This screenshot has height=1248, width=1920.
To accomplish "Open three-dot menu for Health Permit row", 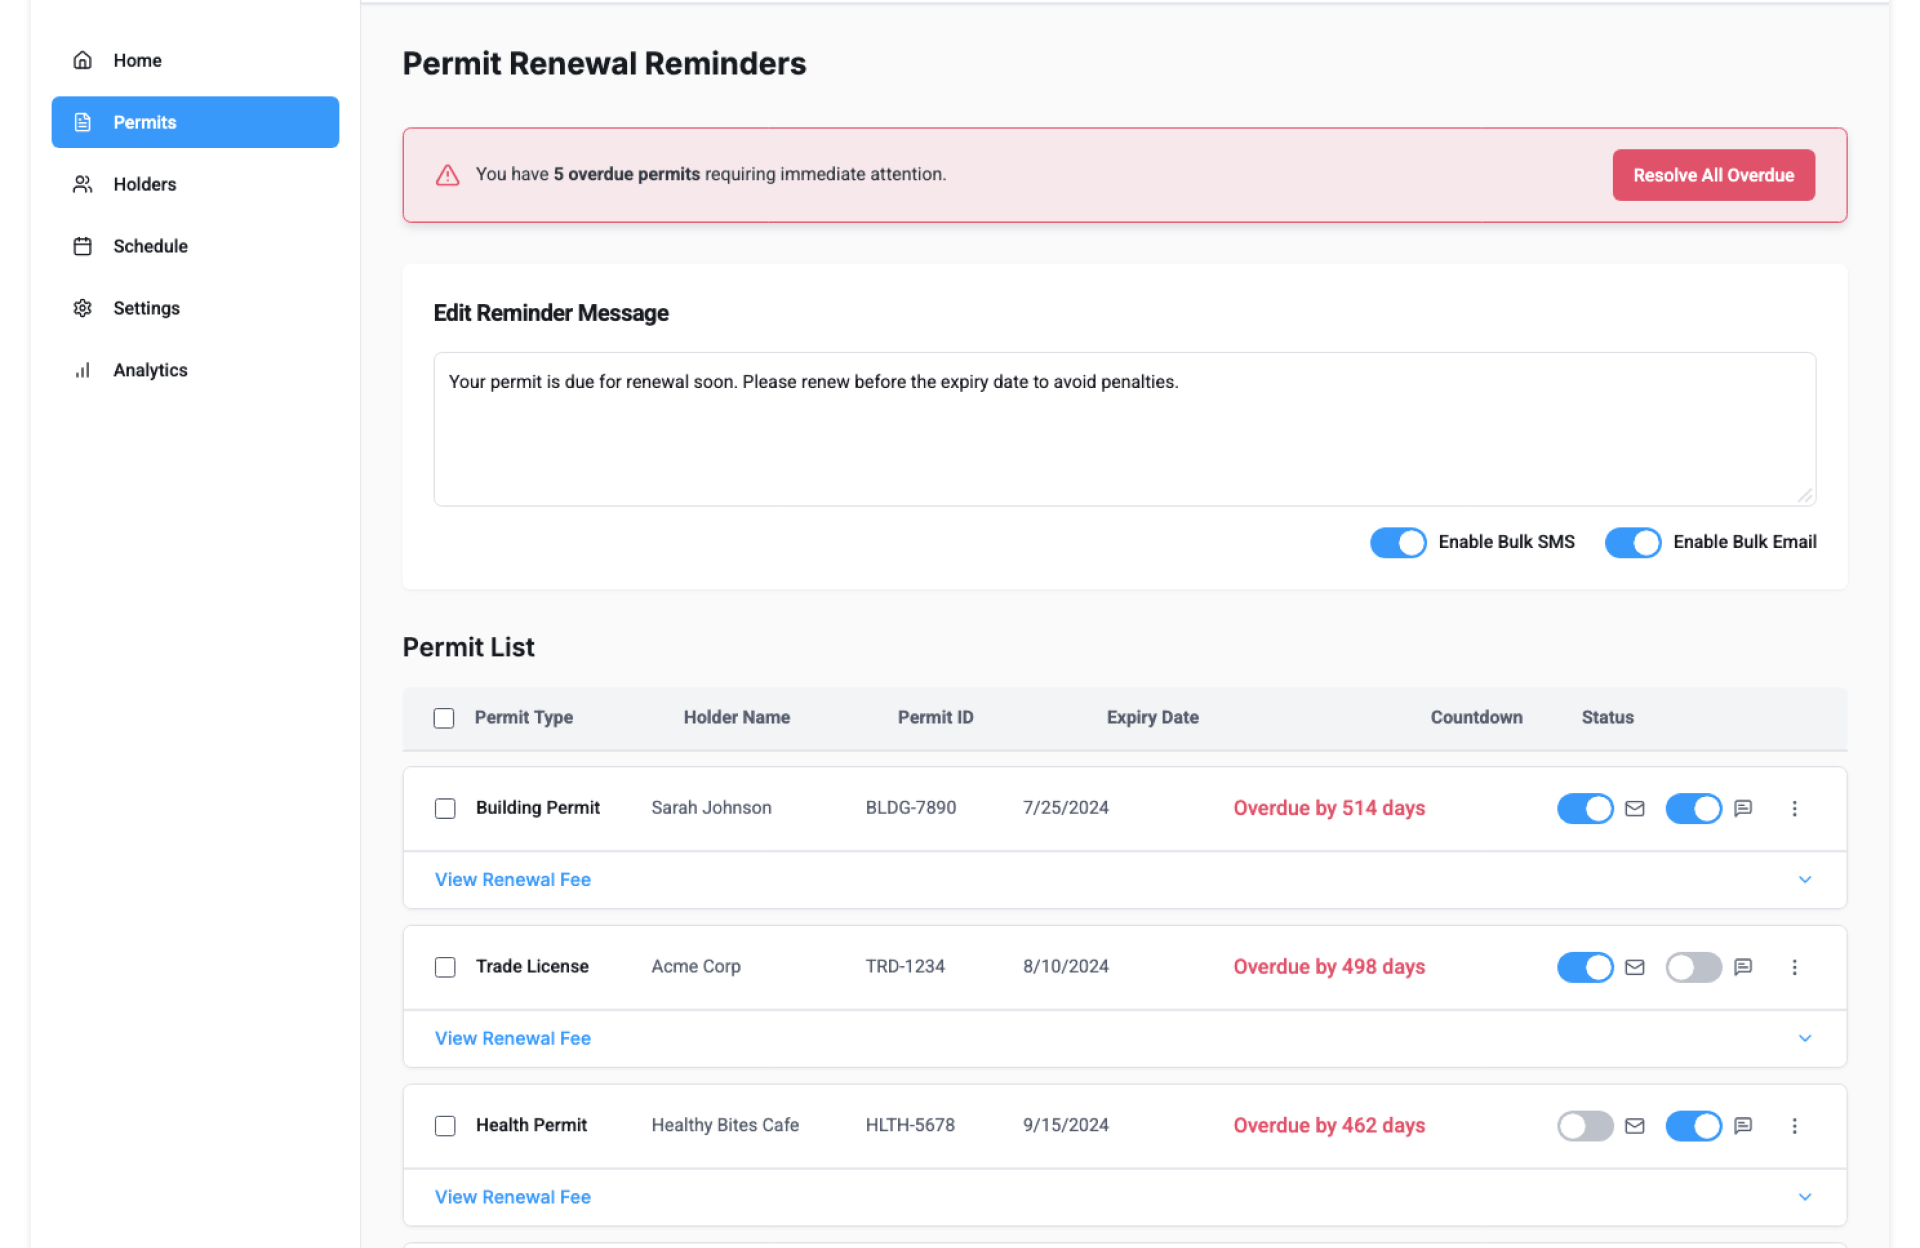I will pyautogui.click(x=1794, y=1126).
